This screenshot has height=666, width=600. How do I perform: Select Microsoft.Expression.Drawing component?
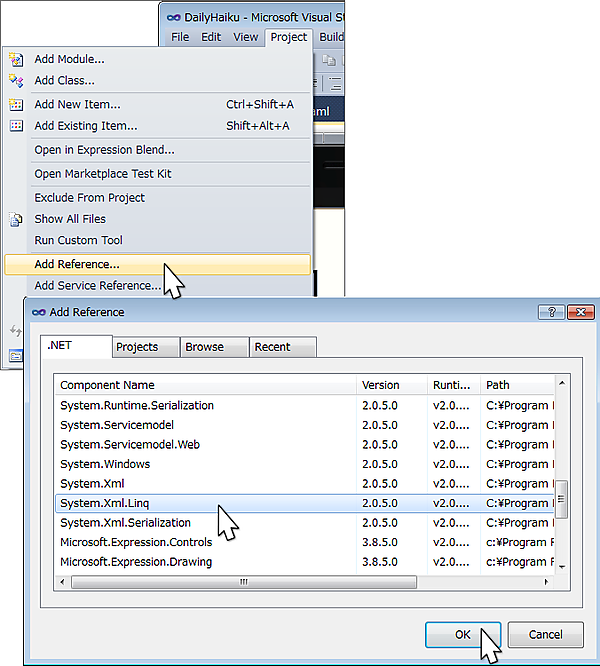(x=305, y=562)
